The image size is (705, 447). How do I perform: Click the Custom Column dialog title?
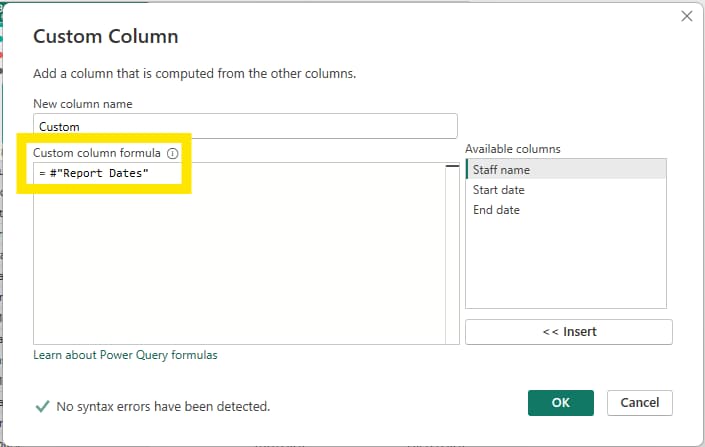pyautogui.click(x=106, y=37)
